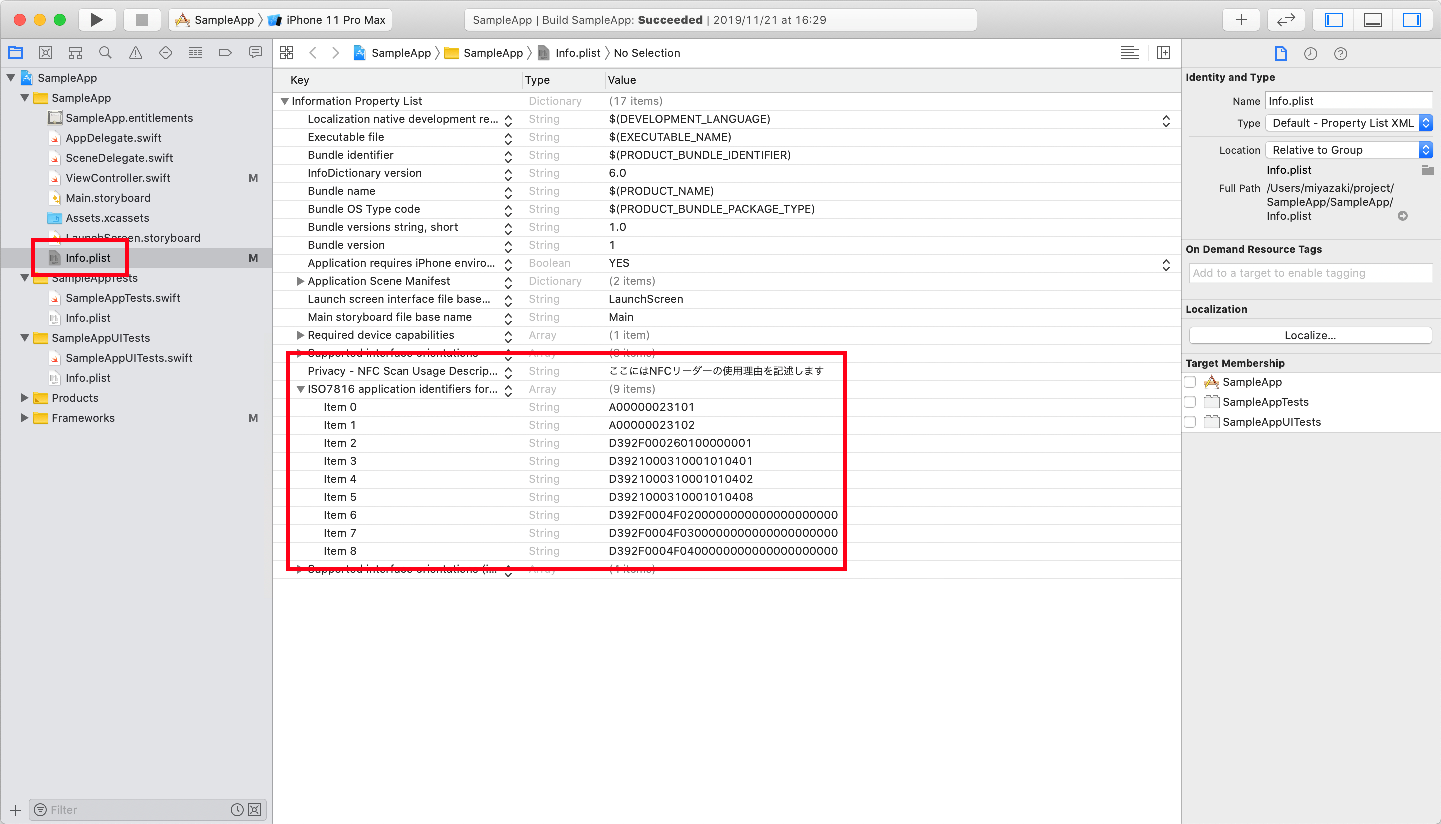Select the Item 0 value A00000023101
The width and height of the screenshot is (1441, 824).
tap(652, 407)
